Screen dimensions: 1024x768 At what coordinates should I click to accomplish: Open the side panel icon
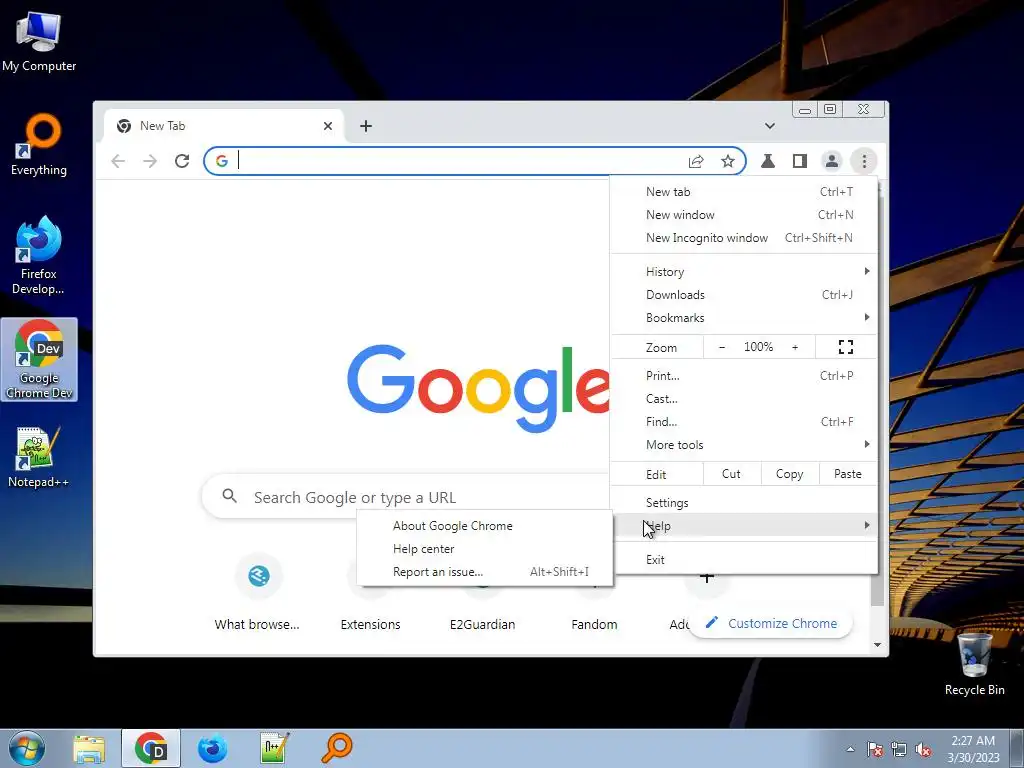[x=799, y=161]
